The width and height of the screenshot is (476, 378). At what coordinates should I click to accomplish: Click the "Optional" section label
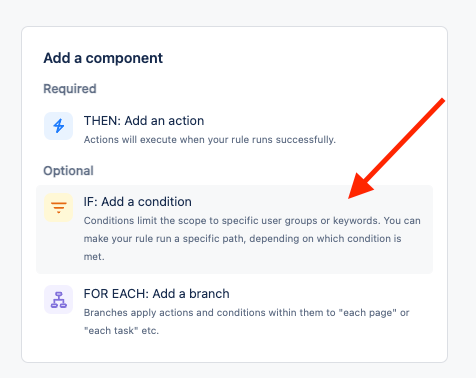tap(68, 171)
